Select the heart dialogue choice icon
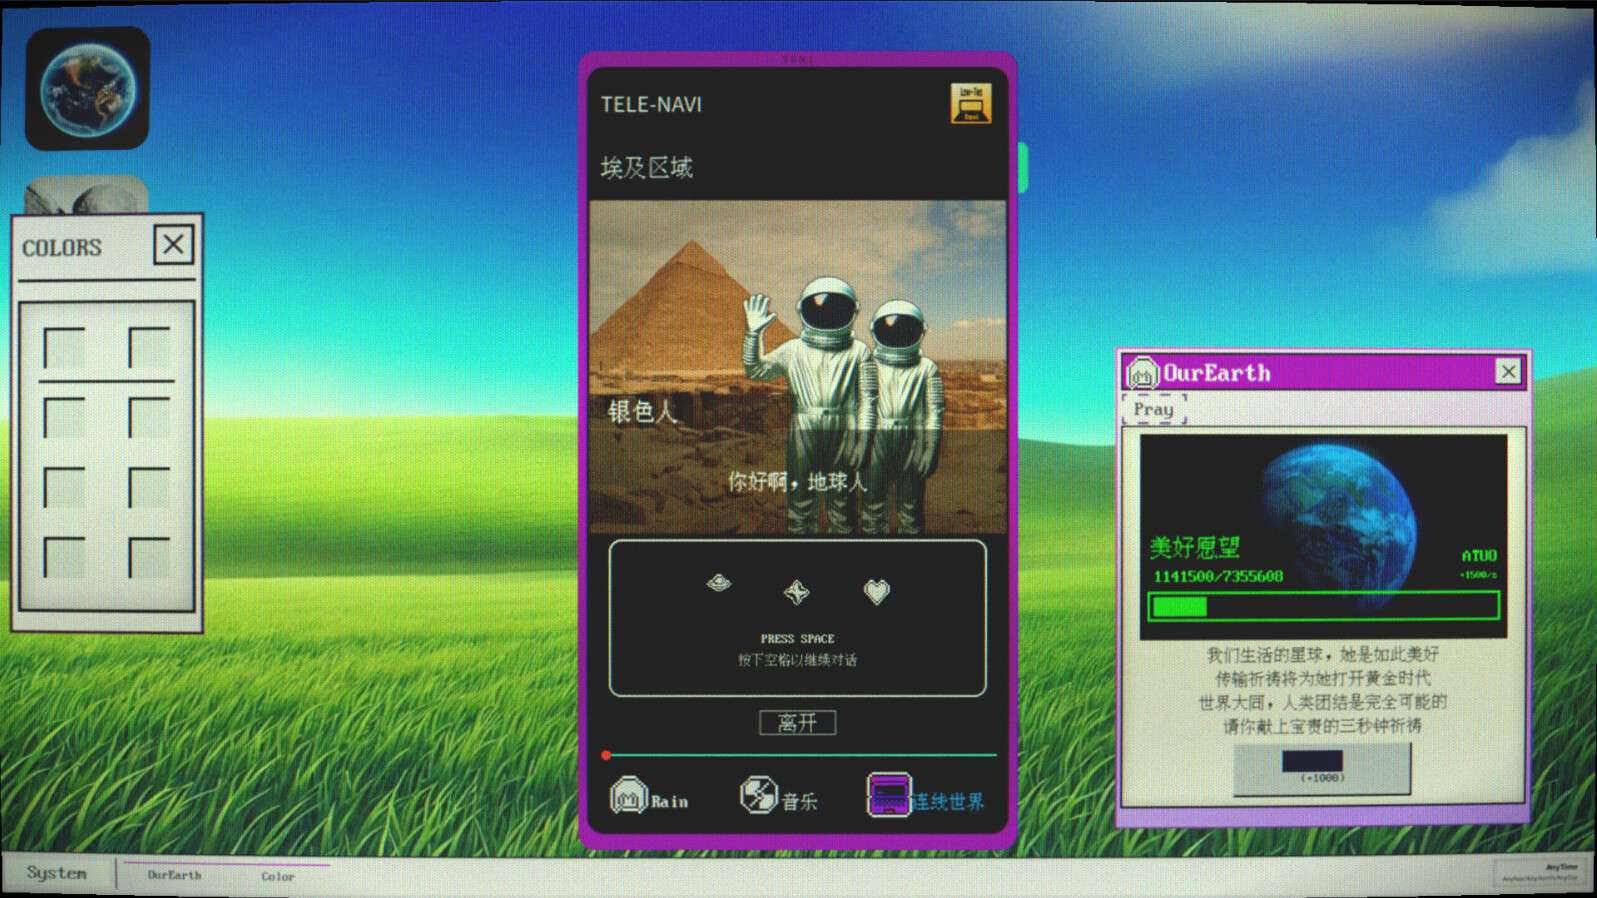 [876, 592]
